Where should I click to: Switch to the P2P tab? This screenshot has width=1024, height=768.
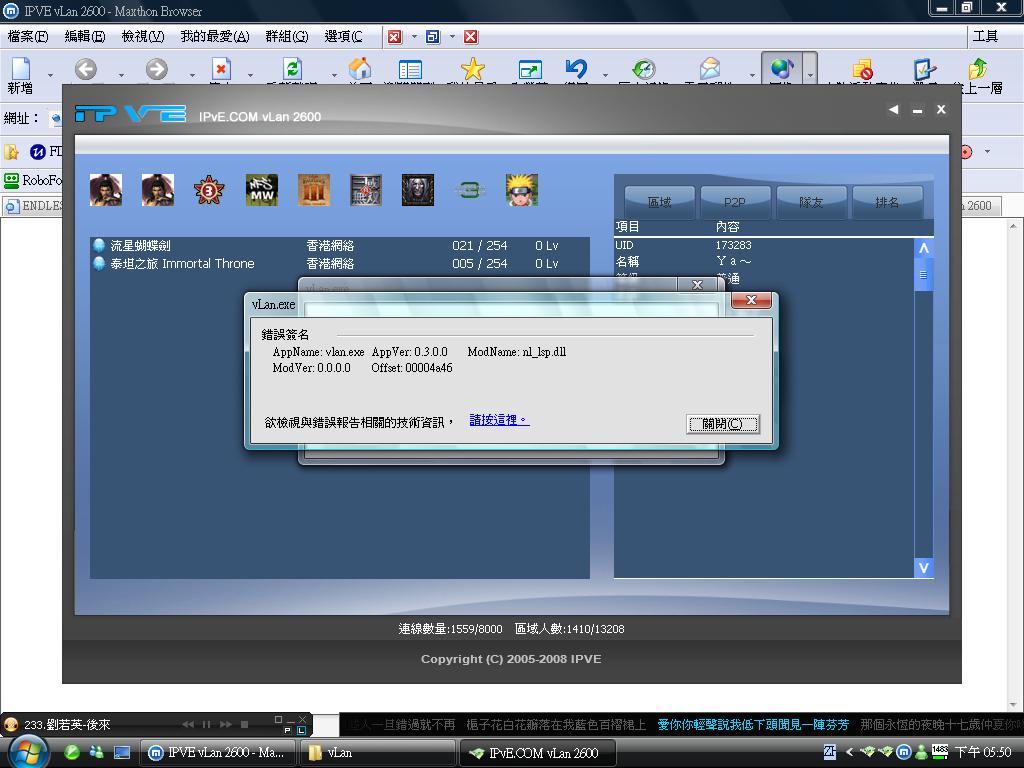735,202
